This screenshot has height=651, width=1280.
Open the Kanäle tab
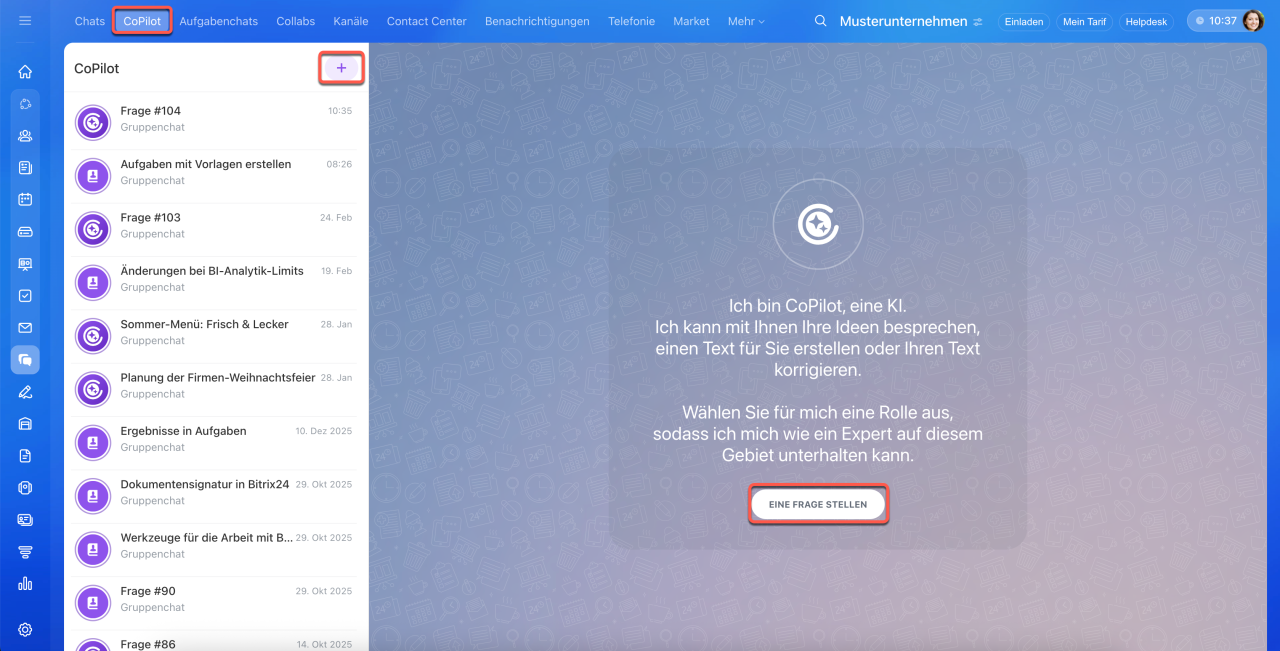click(x=351, y=21)
